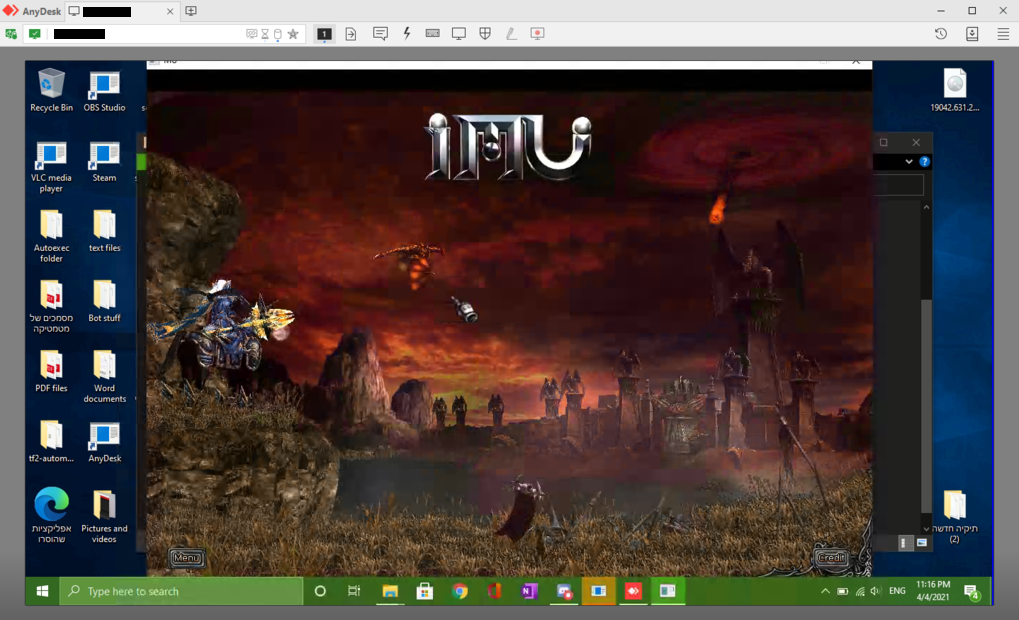Open Microsoft Store from the taskbar
1019x620 pixels.
425,591
